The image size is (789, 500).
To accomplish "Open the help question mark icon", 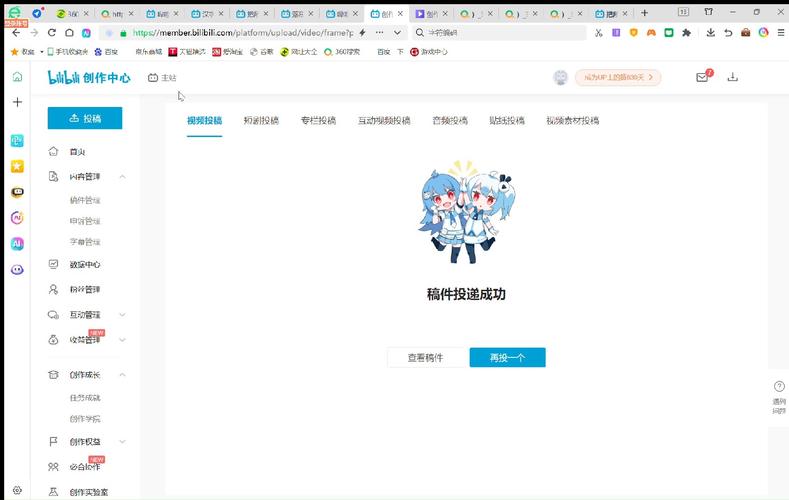I will (x=779, y=386).
